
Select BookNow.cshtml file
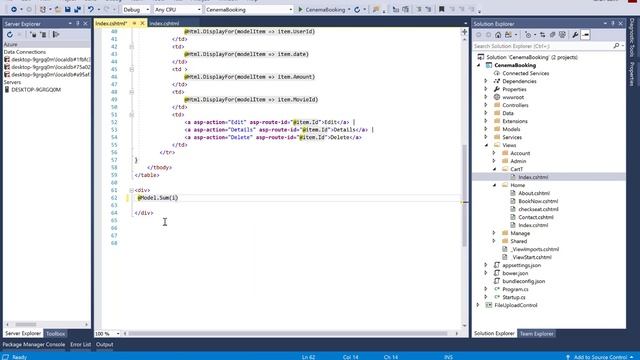538,201
